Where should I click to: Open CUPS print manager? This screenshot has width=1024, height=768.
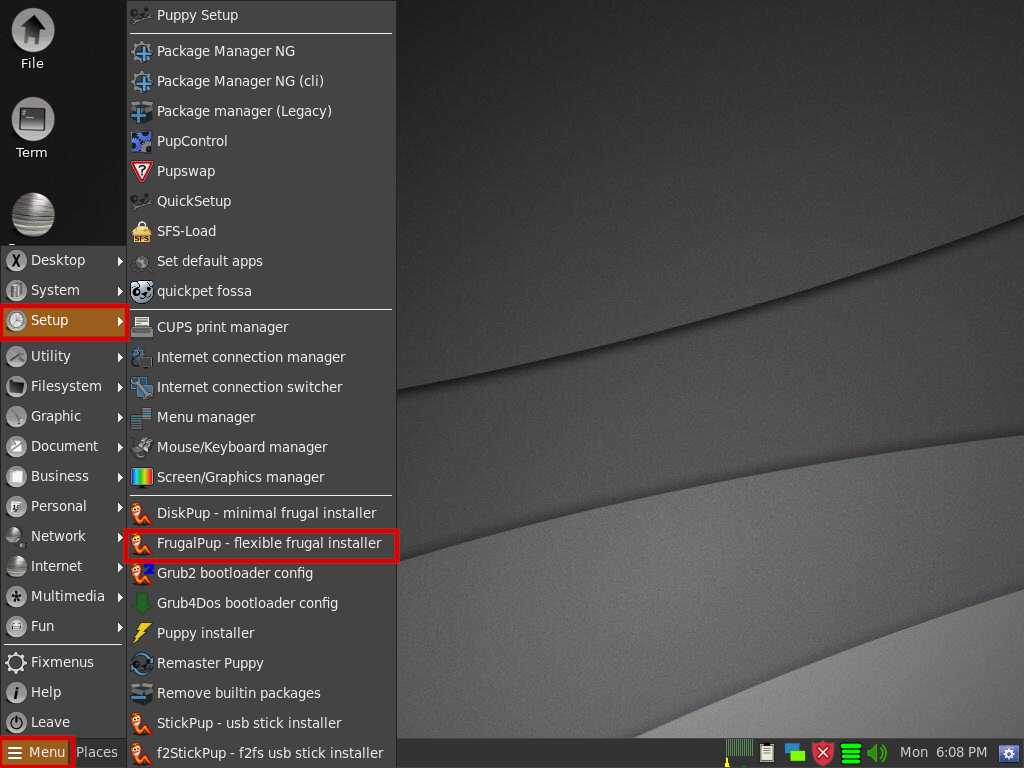[x=222, y=327]
